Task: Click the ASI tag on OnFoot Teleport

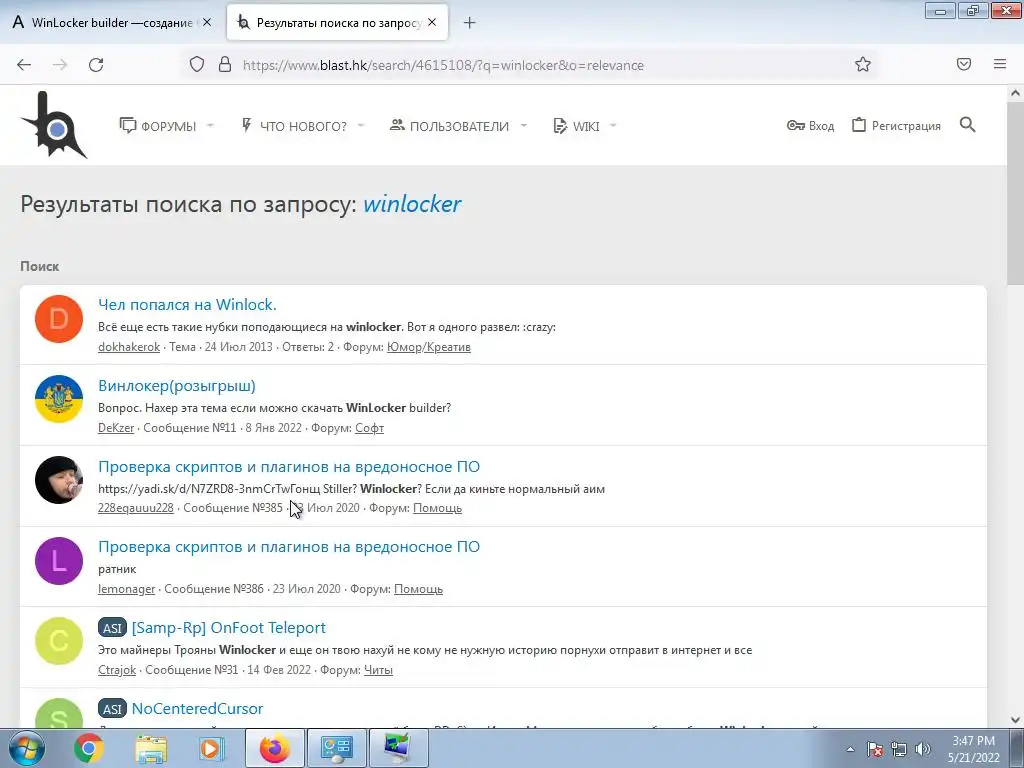Action: [112, 628]
